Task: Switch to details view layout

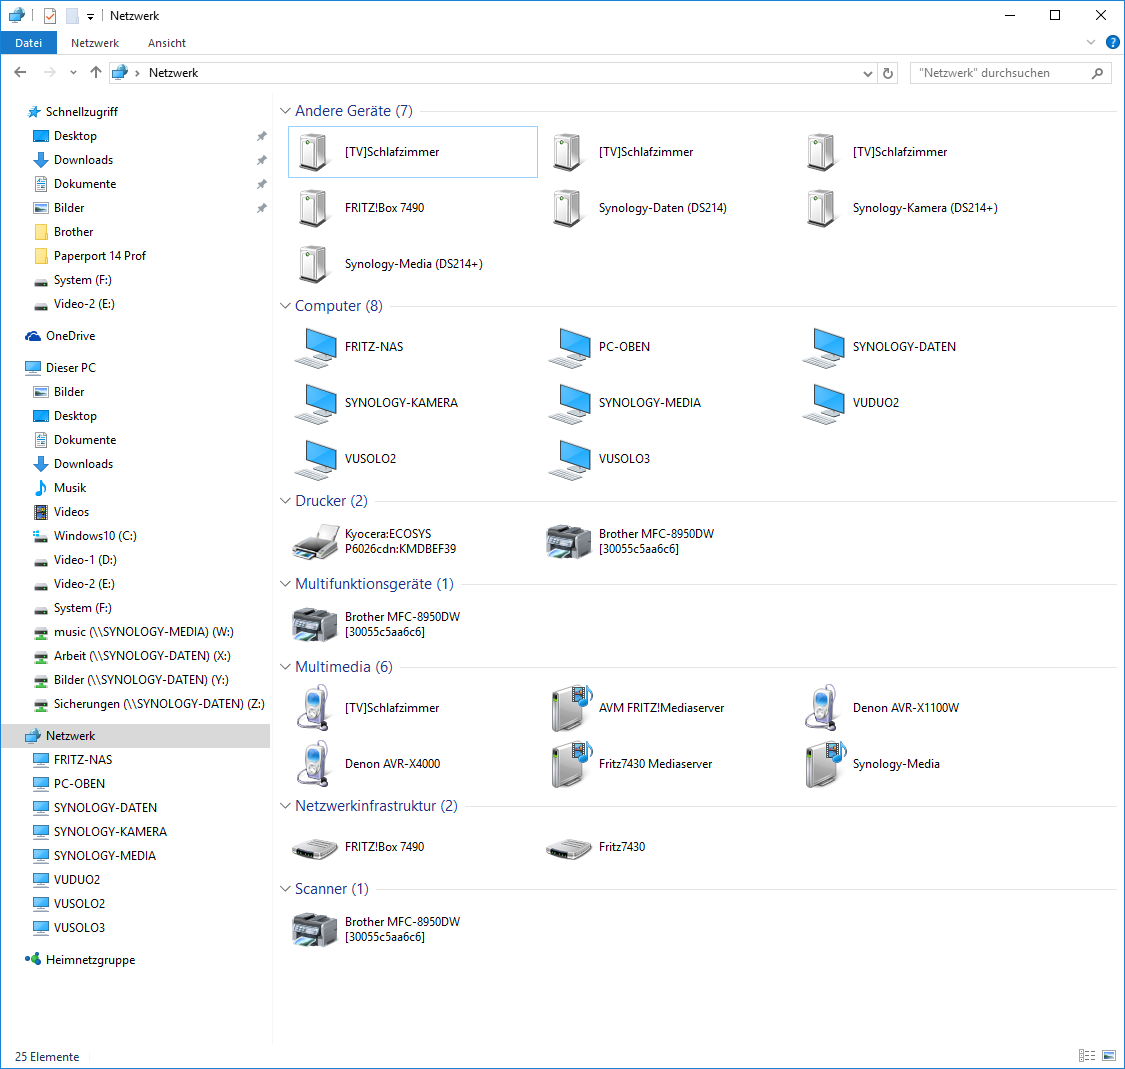Action: point(1086,1055)
